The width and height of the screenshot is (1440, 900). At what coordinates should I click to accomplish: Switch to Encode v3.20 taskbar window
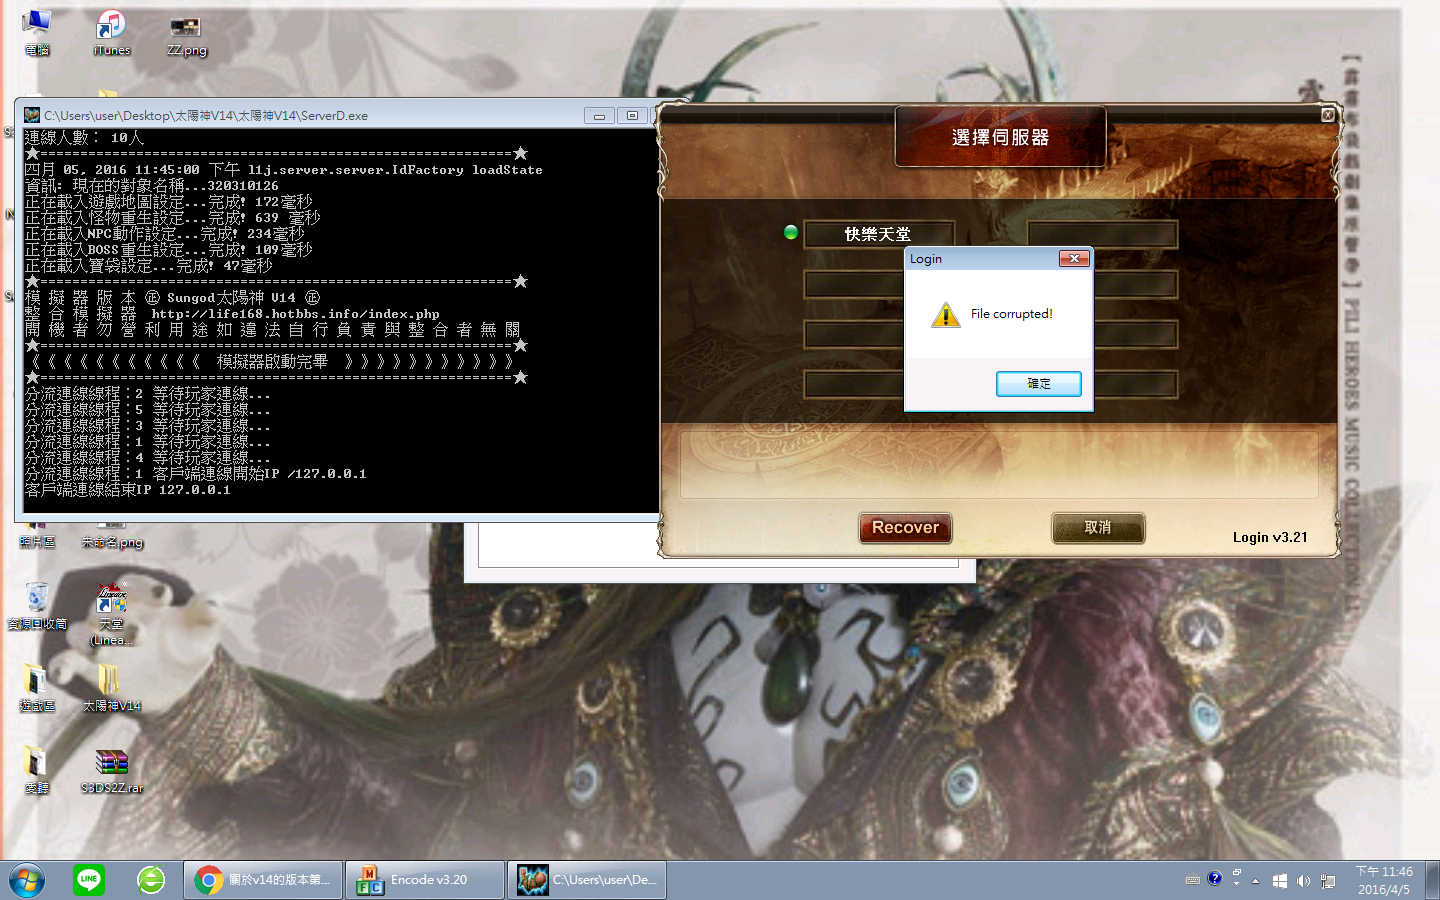[x=425, y=880]
